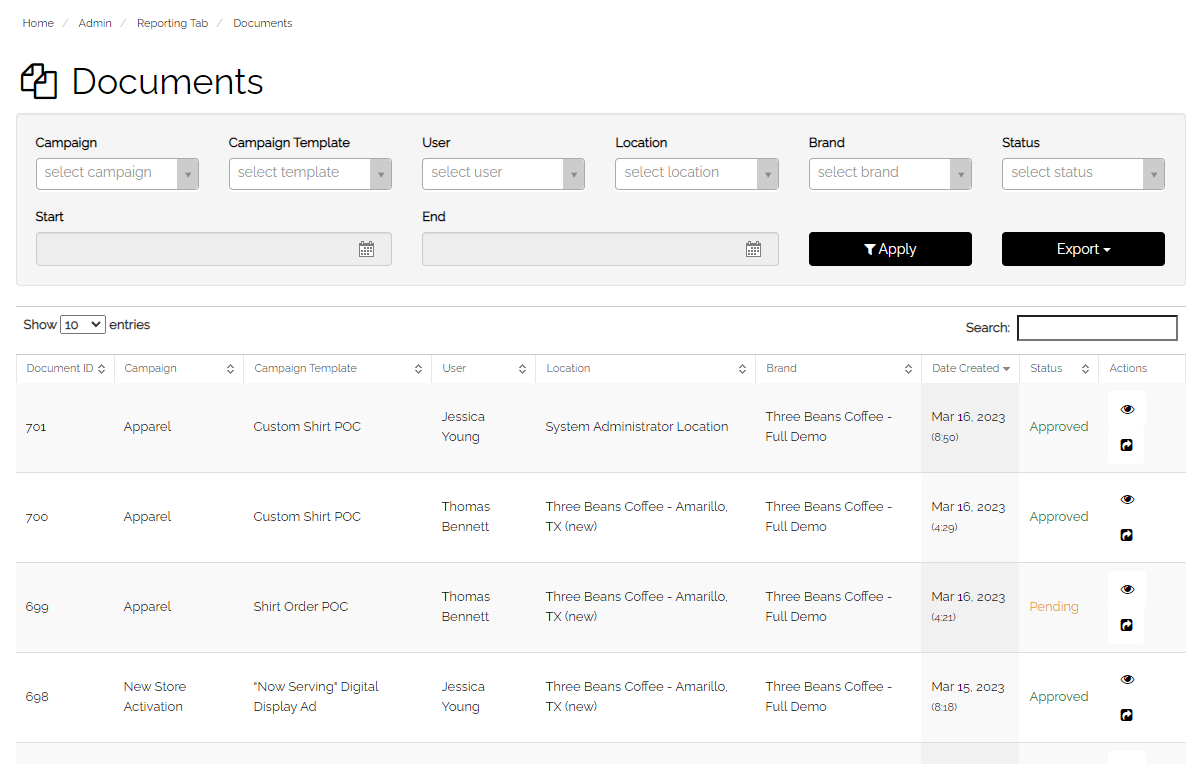Open share action for document 698
1200x764 pixels.
coord(1126,715)
